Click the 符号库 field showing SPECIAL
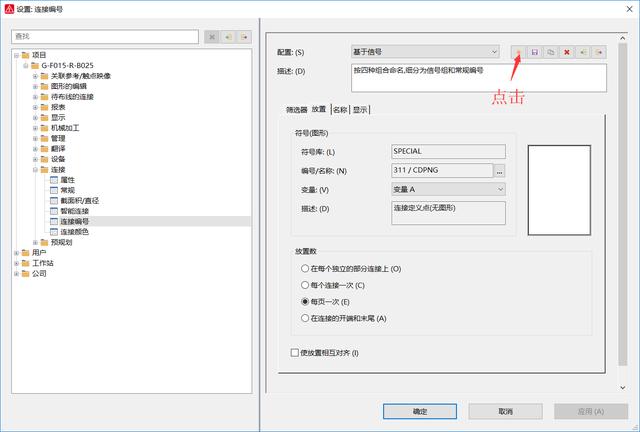Screen dimensions: 640x432 [x=448, y=151]
